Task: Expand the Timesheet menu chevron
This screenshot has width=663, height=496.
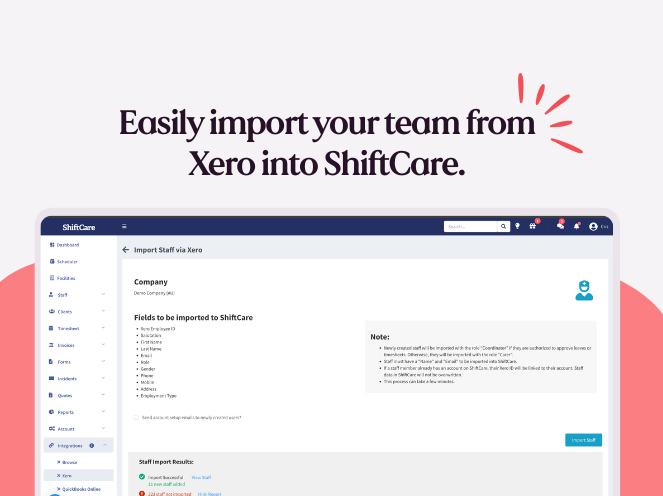Action: pyautogui.click(x=103, y=328)
